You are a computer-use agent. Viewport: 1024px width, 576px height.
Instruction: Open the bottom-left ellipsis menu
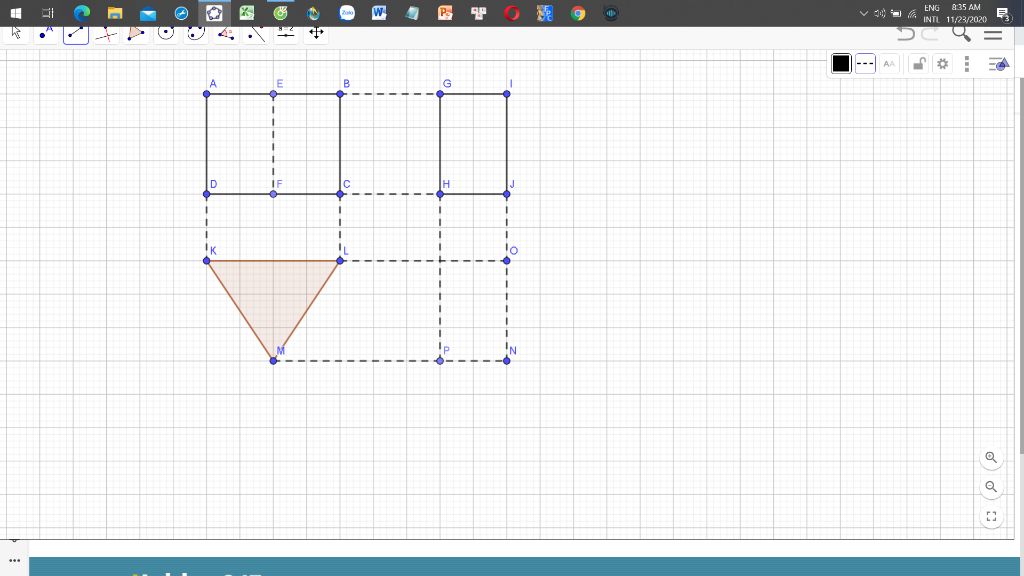14,560
